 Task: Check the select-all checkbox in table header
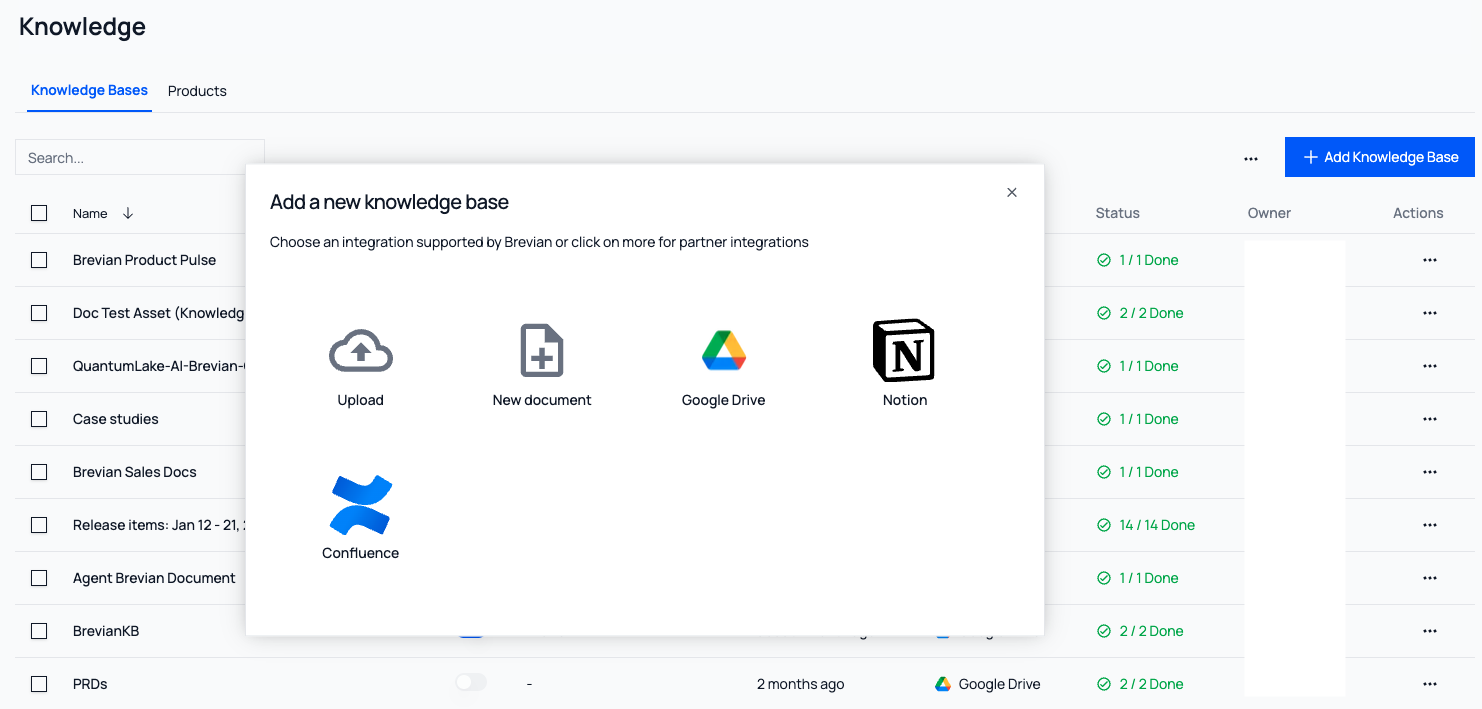(x=39, y=213)
